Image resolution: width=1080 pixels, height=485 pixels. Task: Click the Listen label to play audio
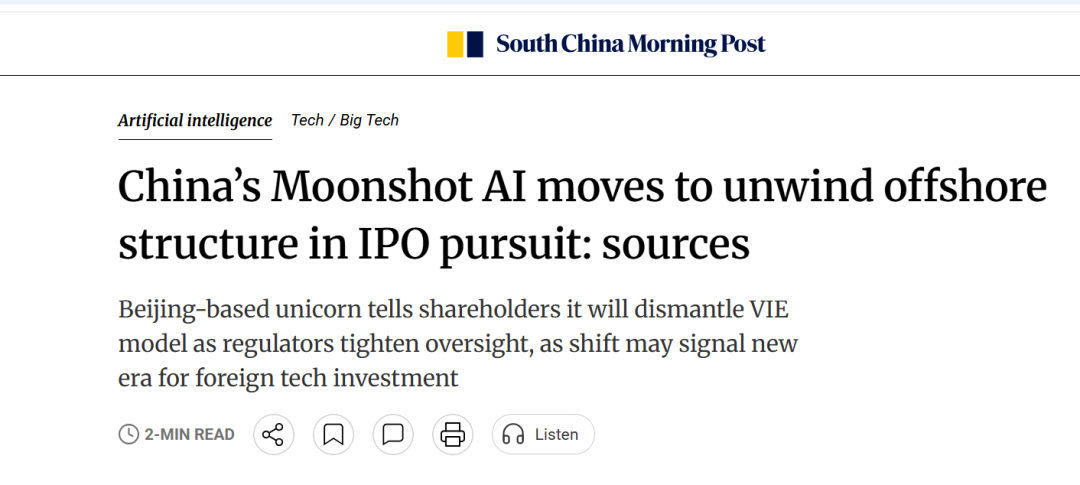click(557, 435)
